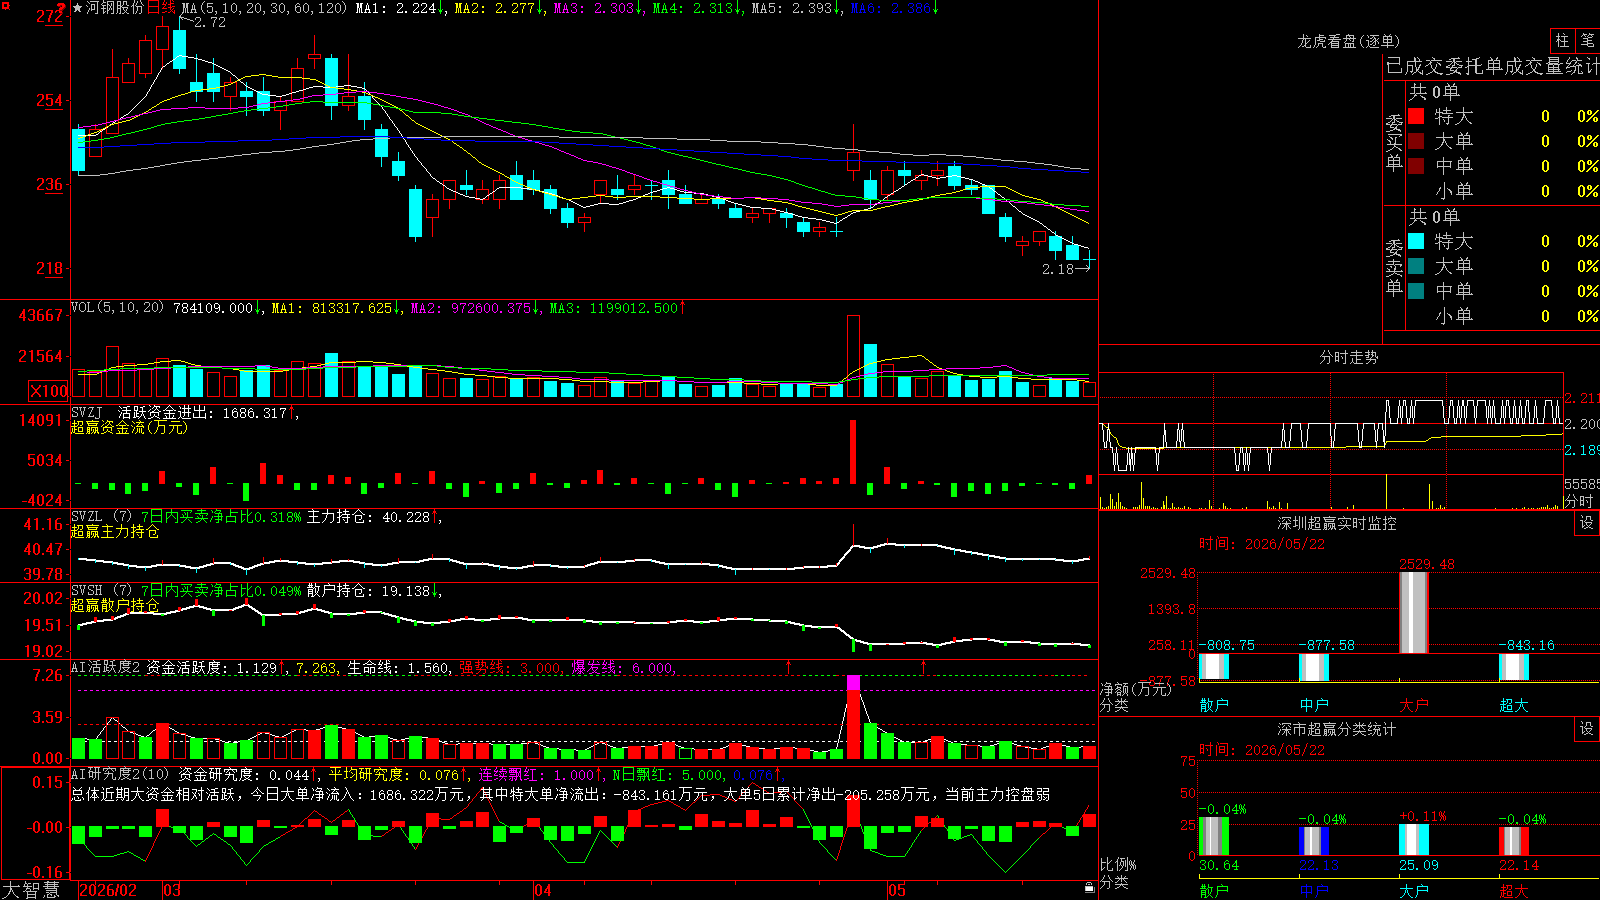Click the SVSH (7) indicator name

point(101,590)
